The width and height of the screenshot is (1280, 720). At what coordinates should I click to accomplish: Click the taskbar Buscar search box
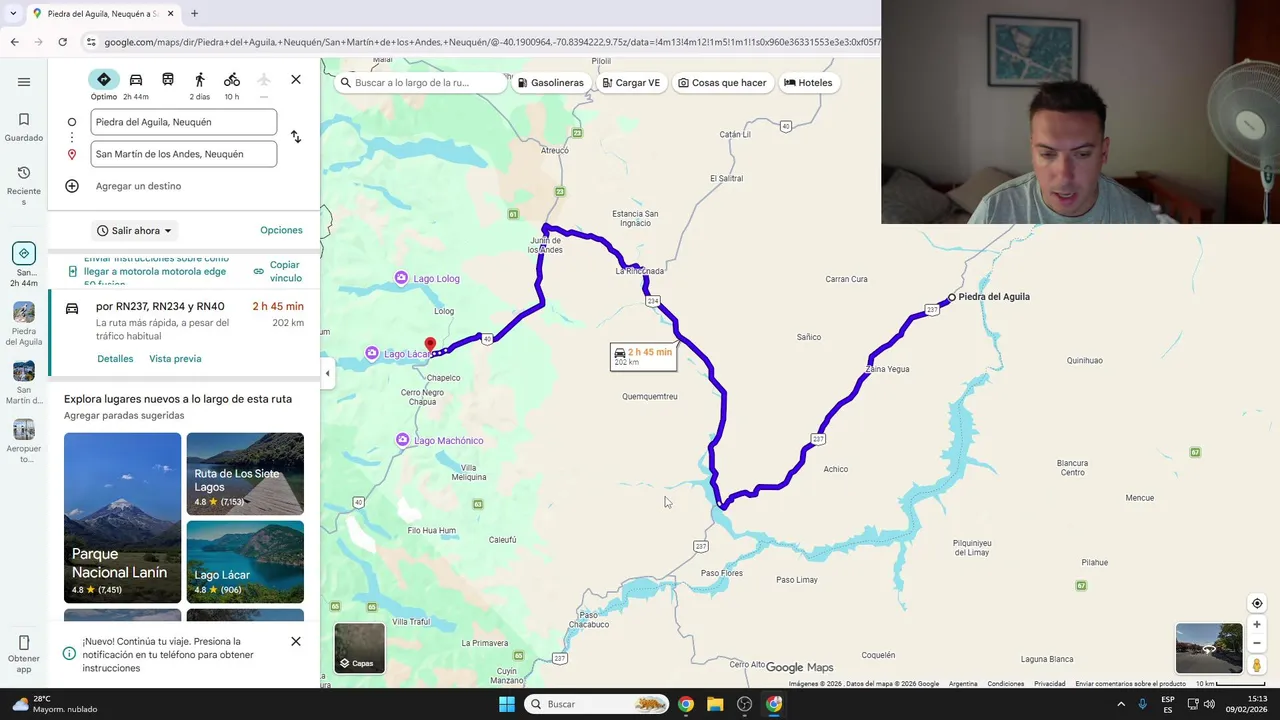pyautogui.click(x=597, y=704)
